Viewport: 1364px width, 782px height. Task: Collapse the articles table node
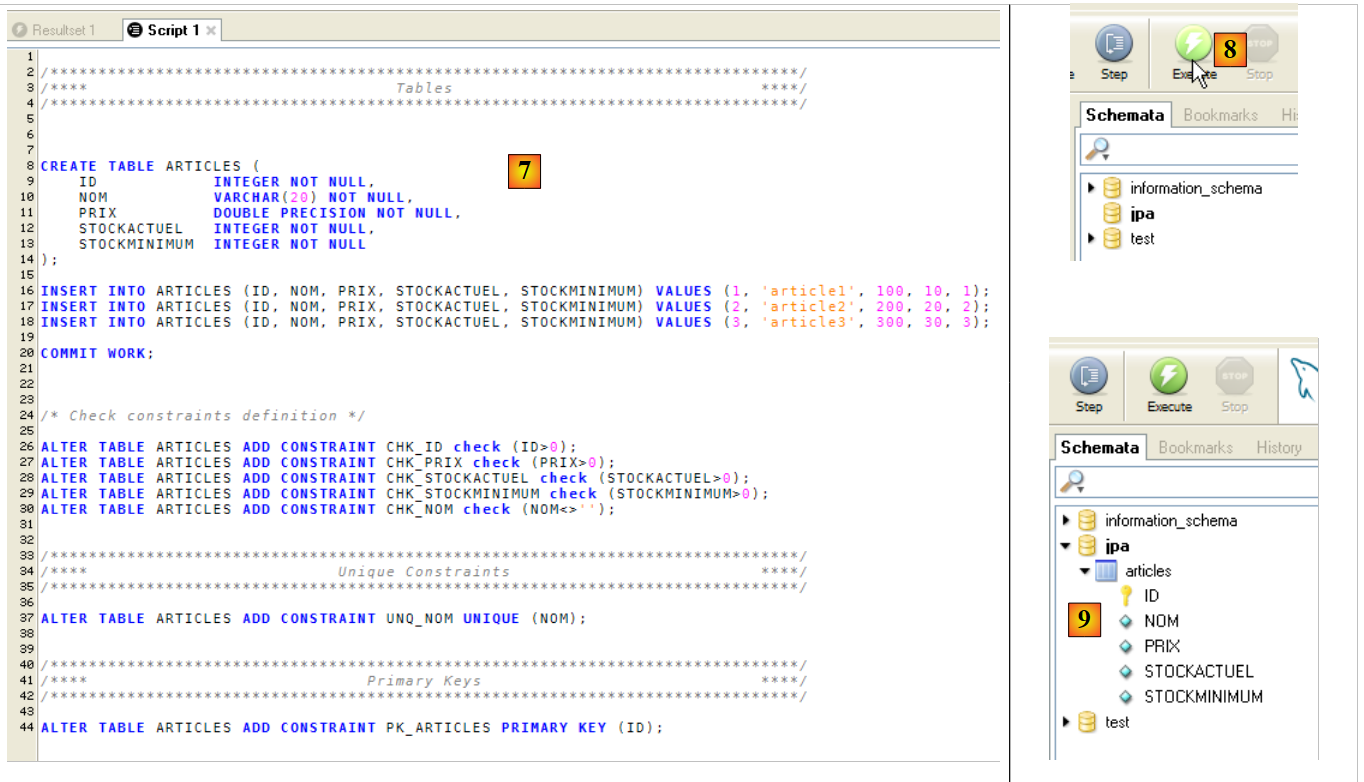click(1085, 571)
